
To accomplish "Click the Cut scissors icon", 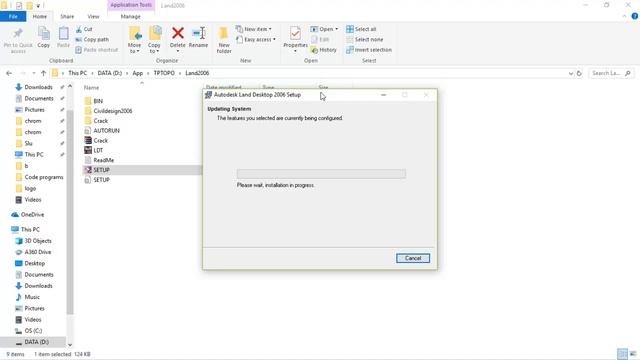I will tap(79, 29).
